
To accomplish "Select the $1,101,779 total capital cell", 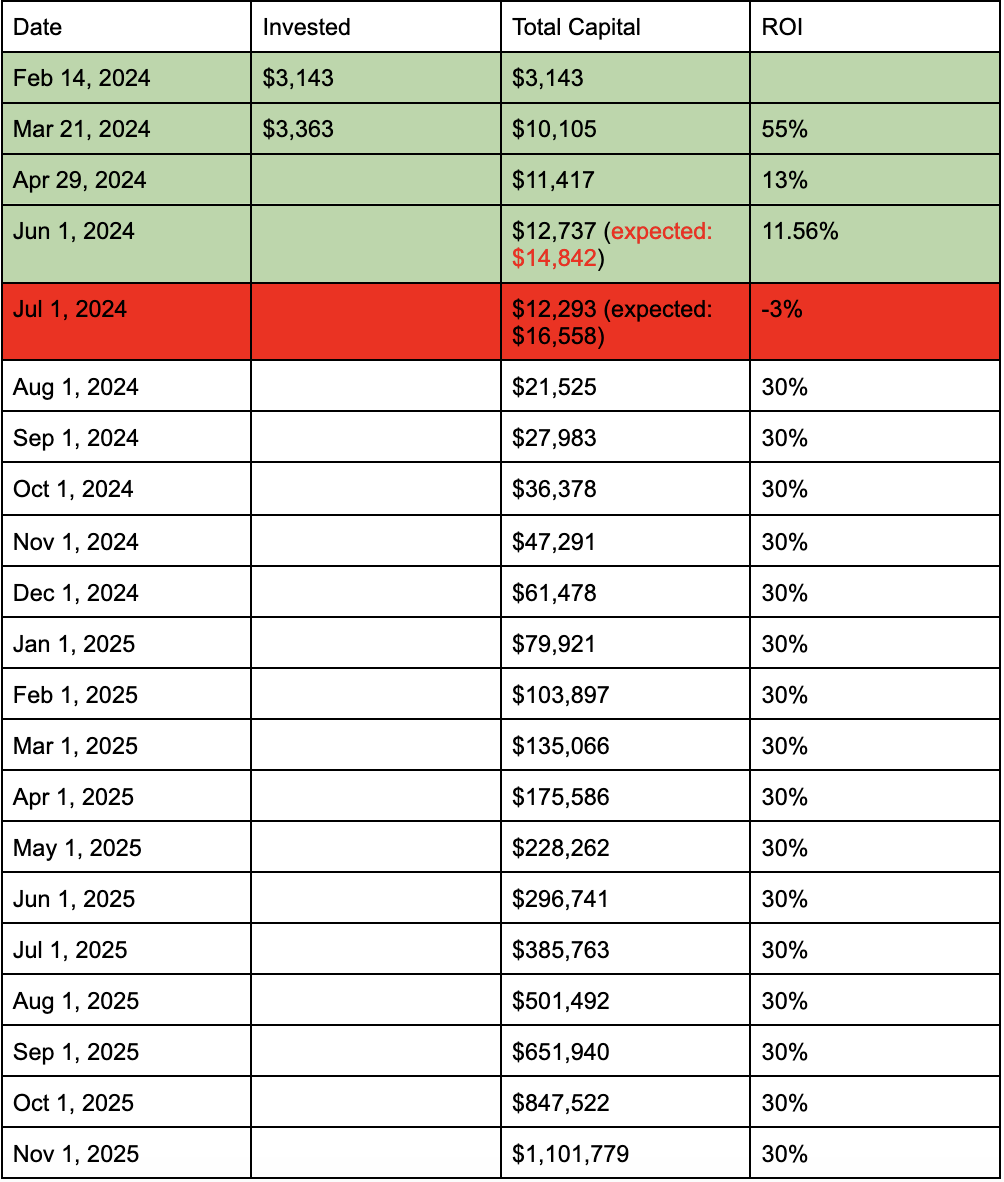I will point(626,1153).
